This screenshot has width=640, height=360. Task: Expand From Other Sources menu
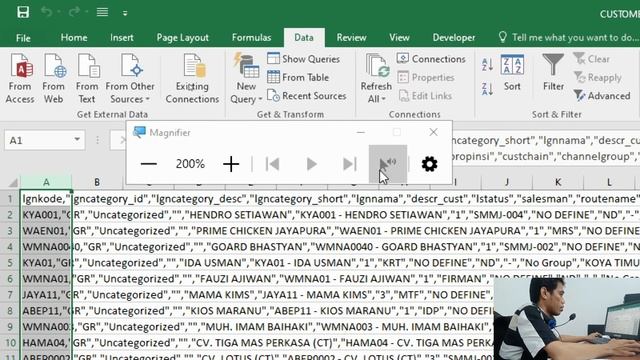tap(130, 78)
